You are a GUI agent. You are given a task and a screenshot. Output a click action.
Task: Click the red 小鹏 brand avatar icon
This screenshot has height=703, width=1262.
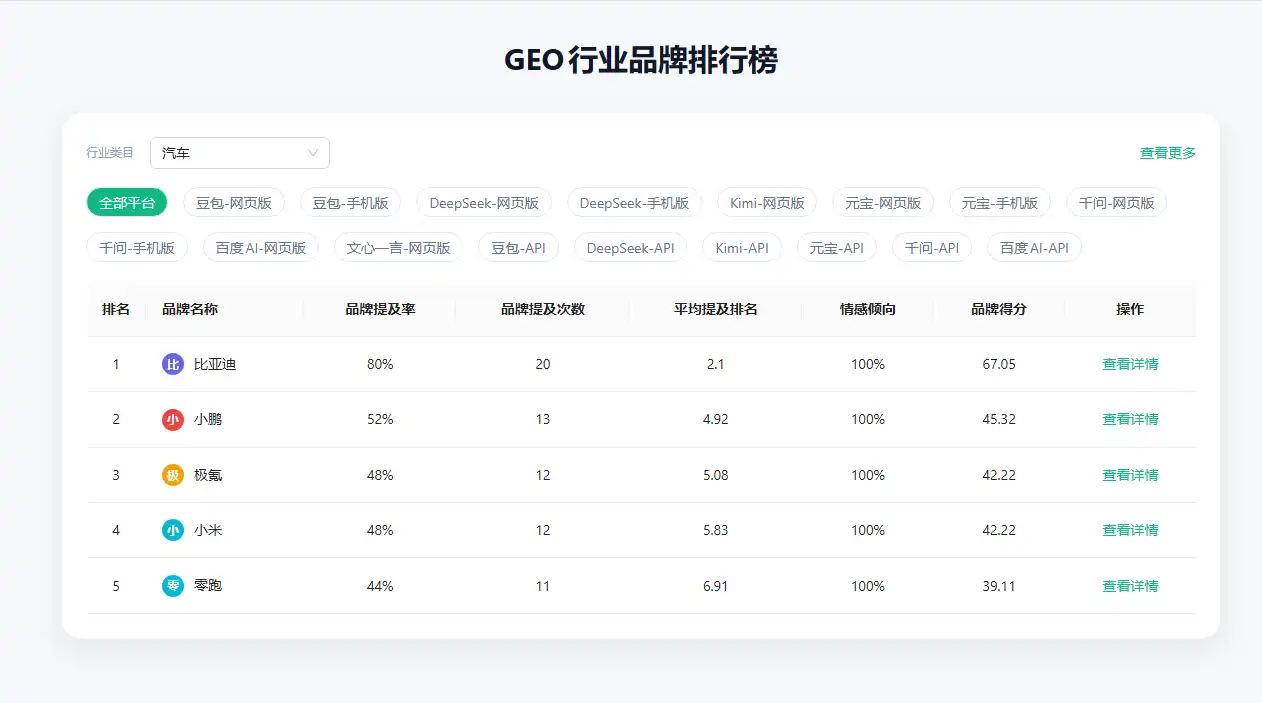173,419
